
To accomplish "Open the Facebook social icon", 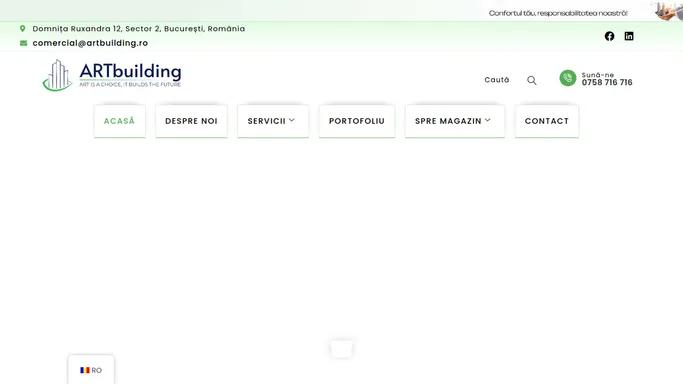I will tap(609, 36).
